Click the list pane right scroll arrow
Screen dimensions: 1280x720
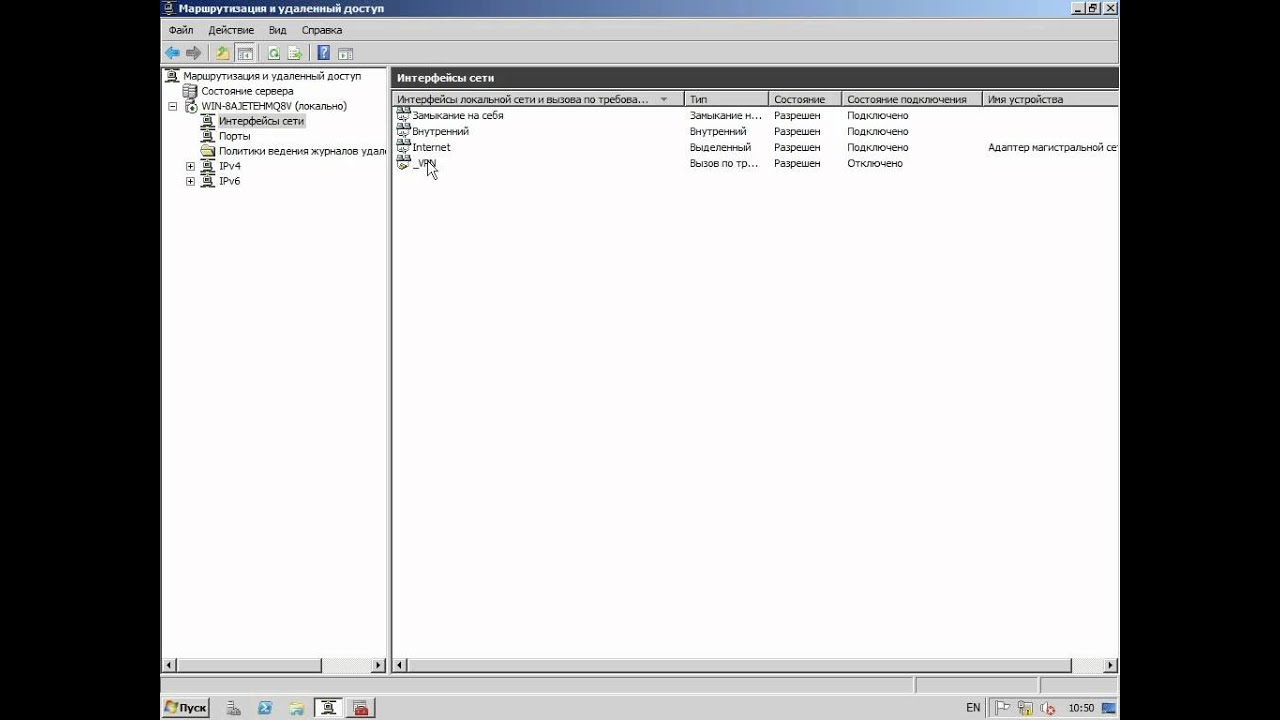[x=1110, y=665]
